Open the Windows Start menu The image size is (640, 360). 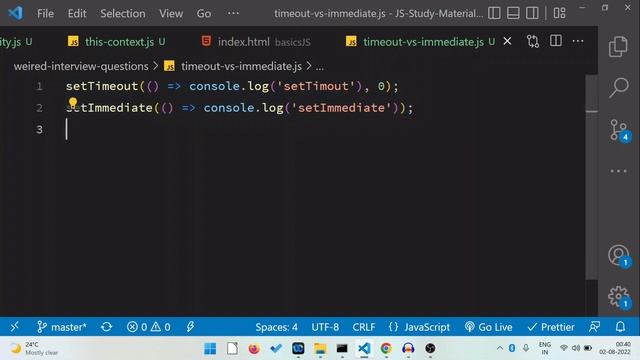(210, 349)
